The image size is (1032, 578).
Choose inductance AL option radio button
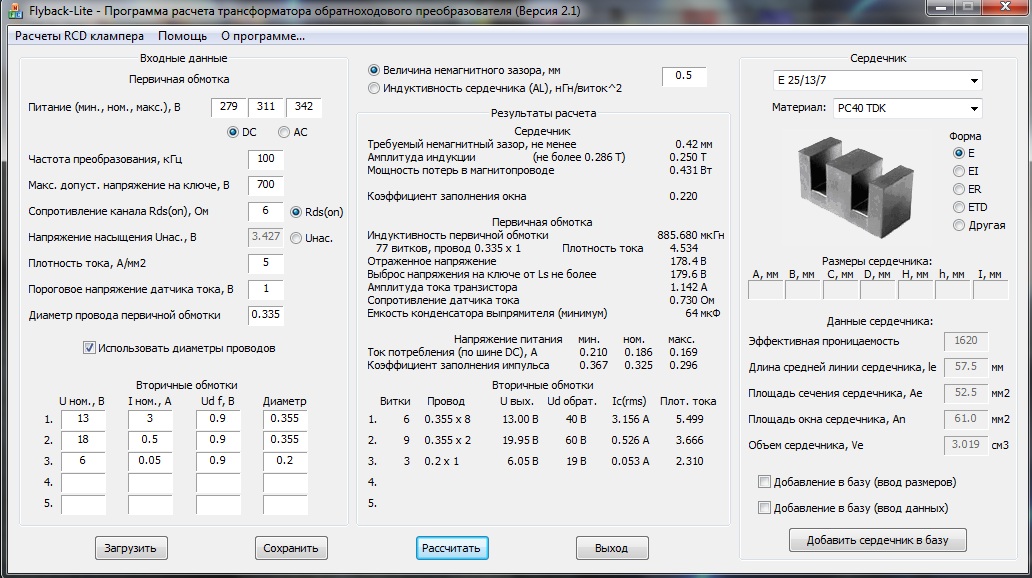click(374, 88)
